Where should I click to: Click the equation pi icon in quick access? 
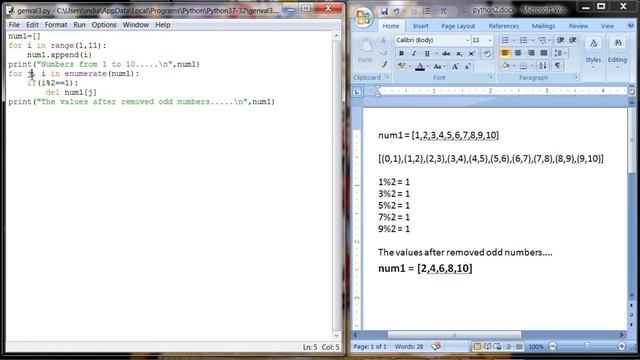(x=443, y=12)
